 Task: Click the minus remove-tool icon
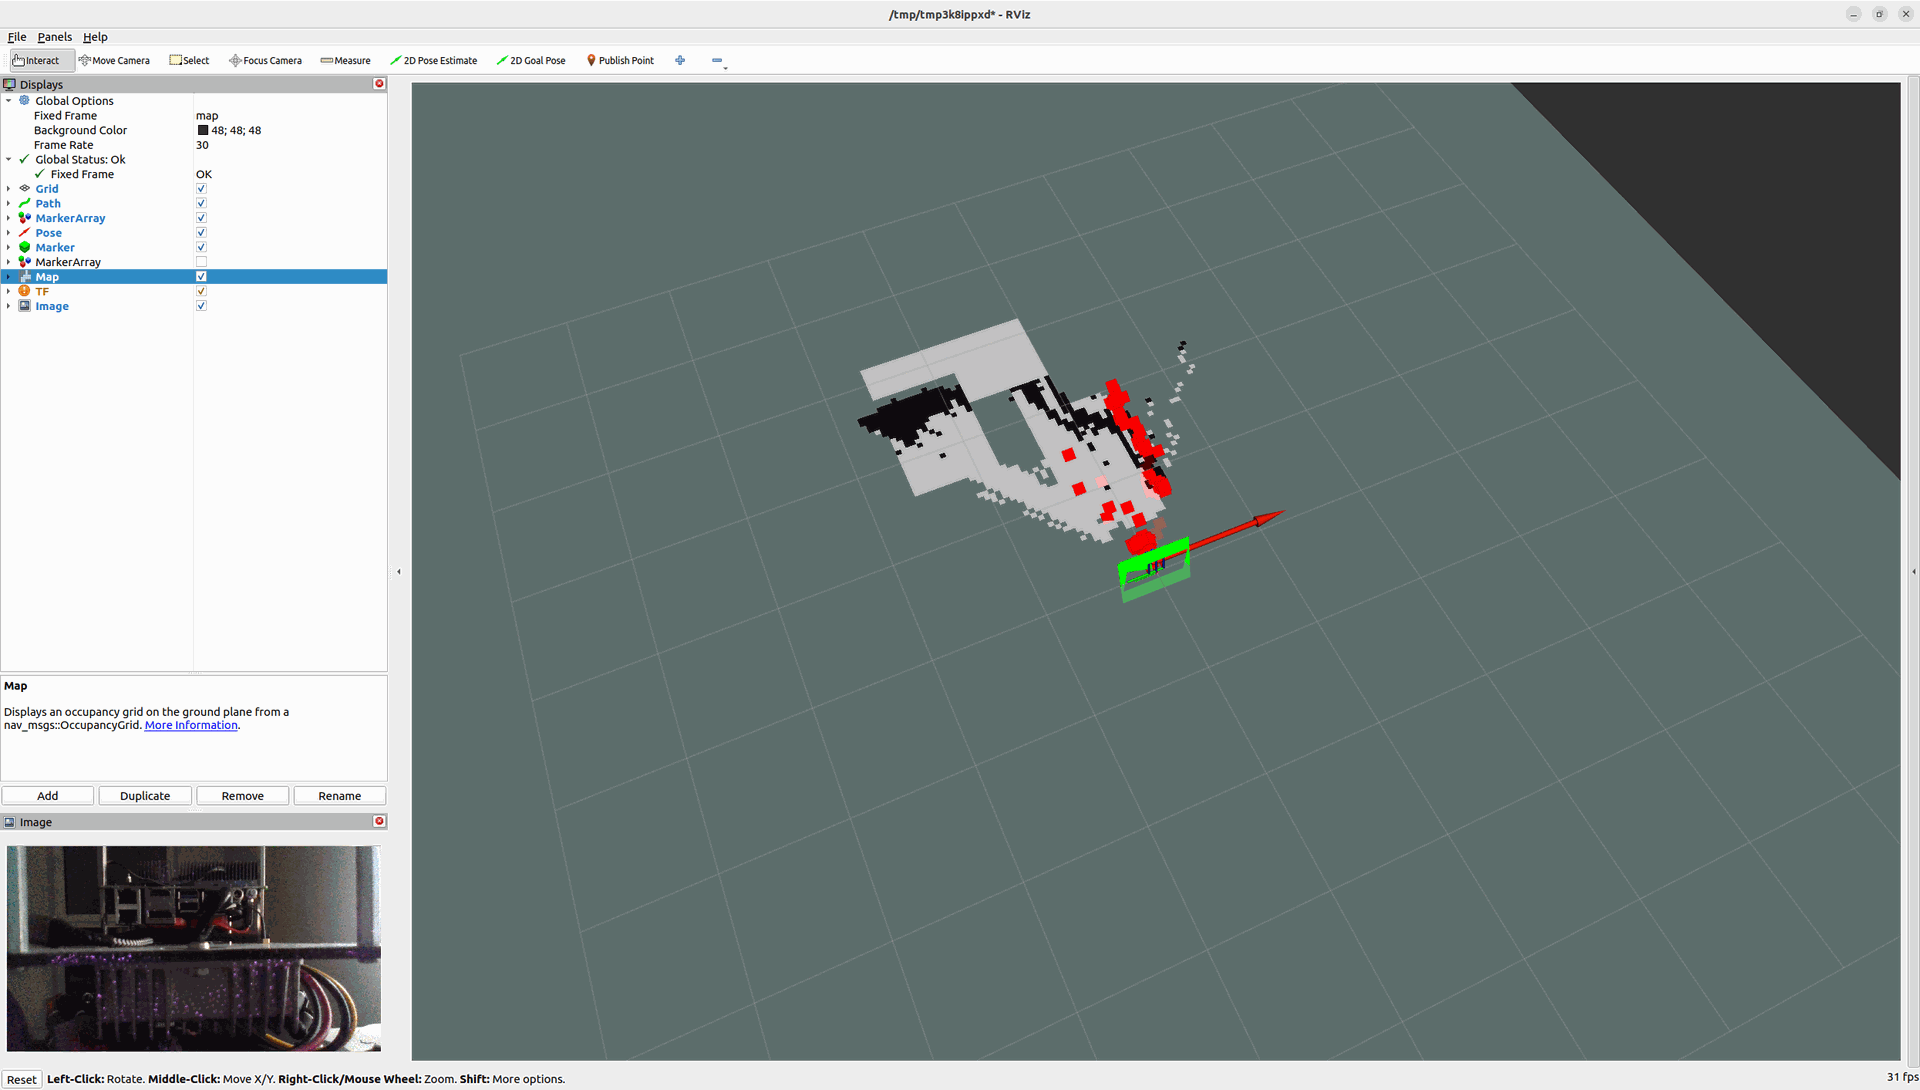pos(717,61)
